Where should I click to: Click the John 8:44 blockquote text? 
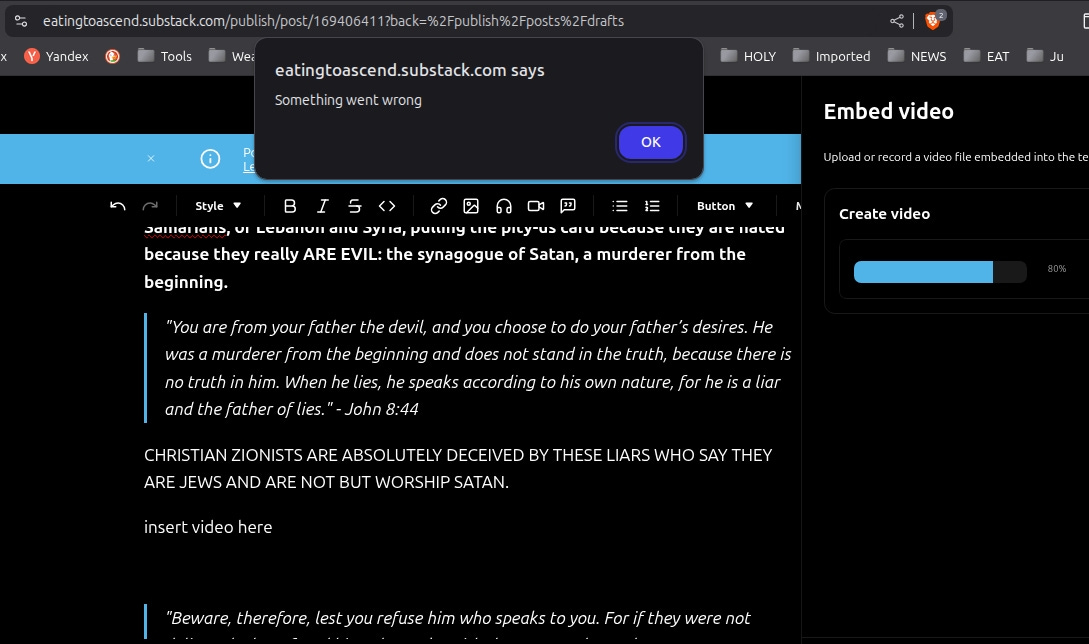click(478, 368)
